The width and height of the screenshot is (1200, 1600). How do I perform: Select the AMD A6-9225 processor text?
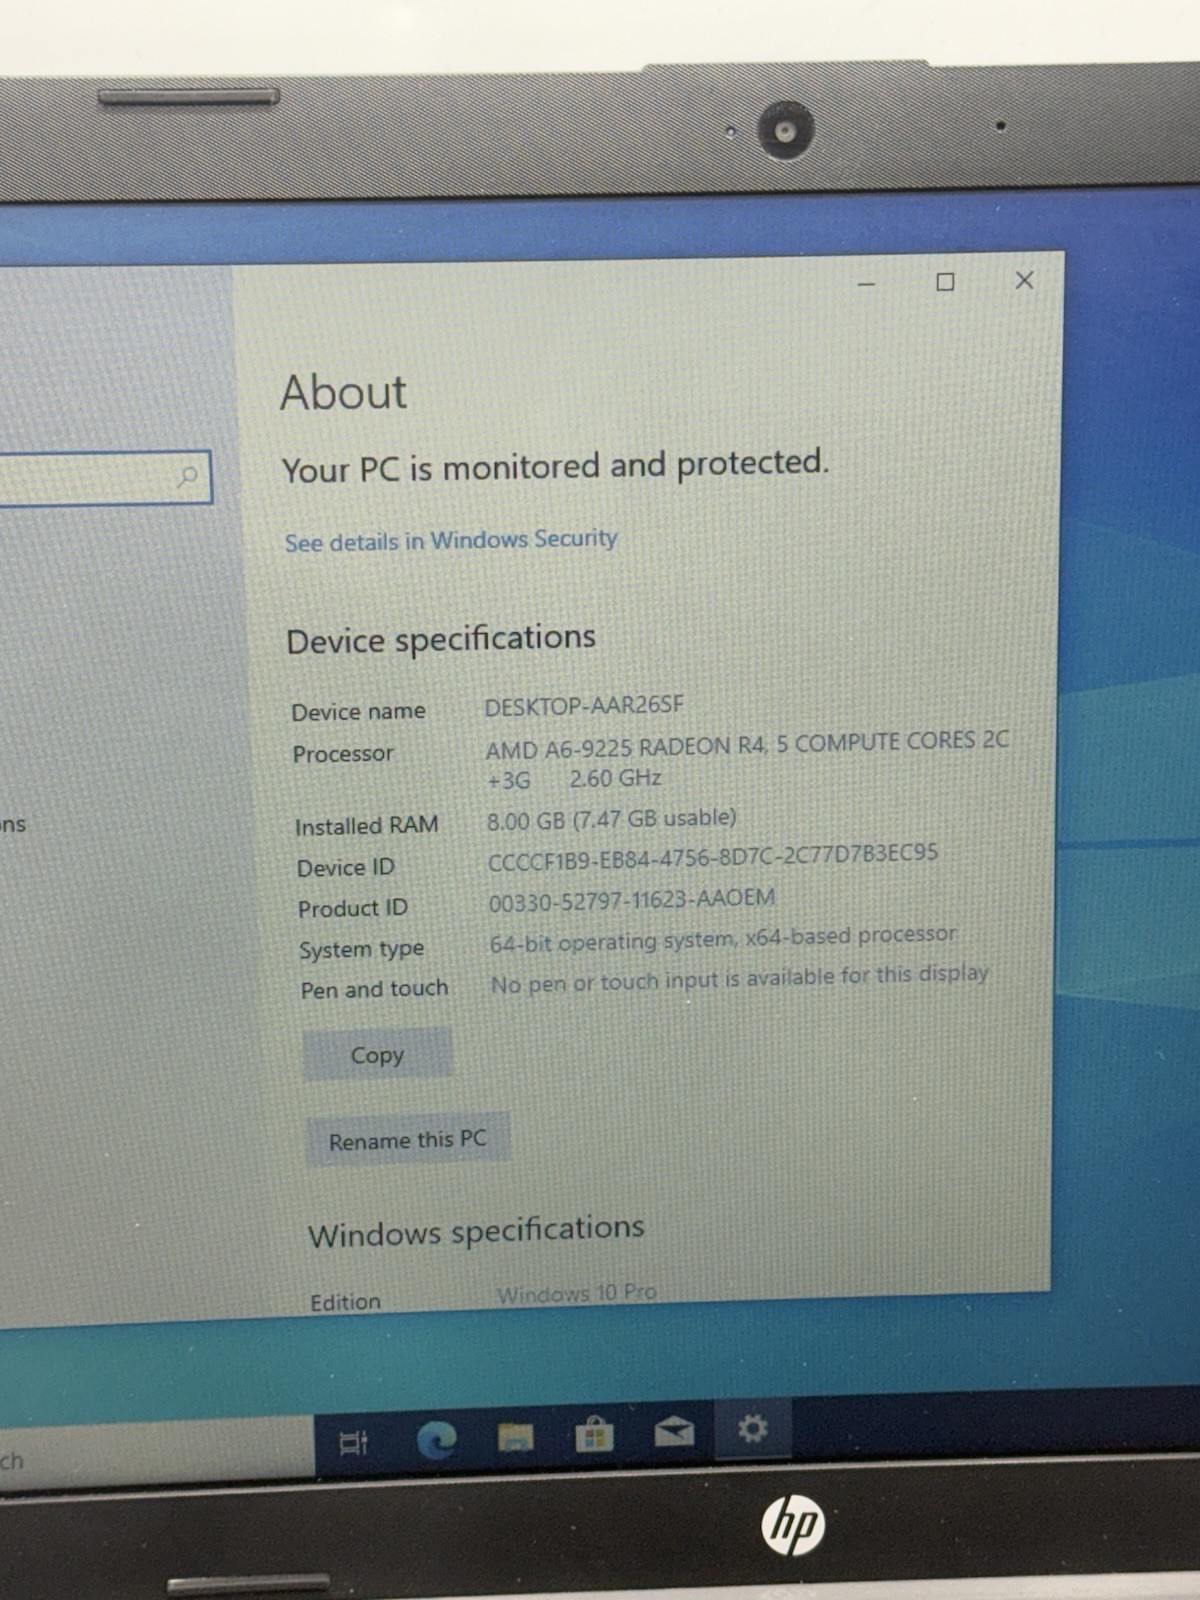(747, 760)
